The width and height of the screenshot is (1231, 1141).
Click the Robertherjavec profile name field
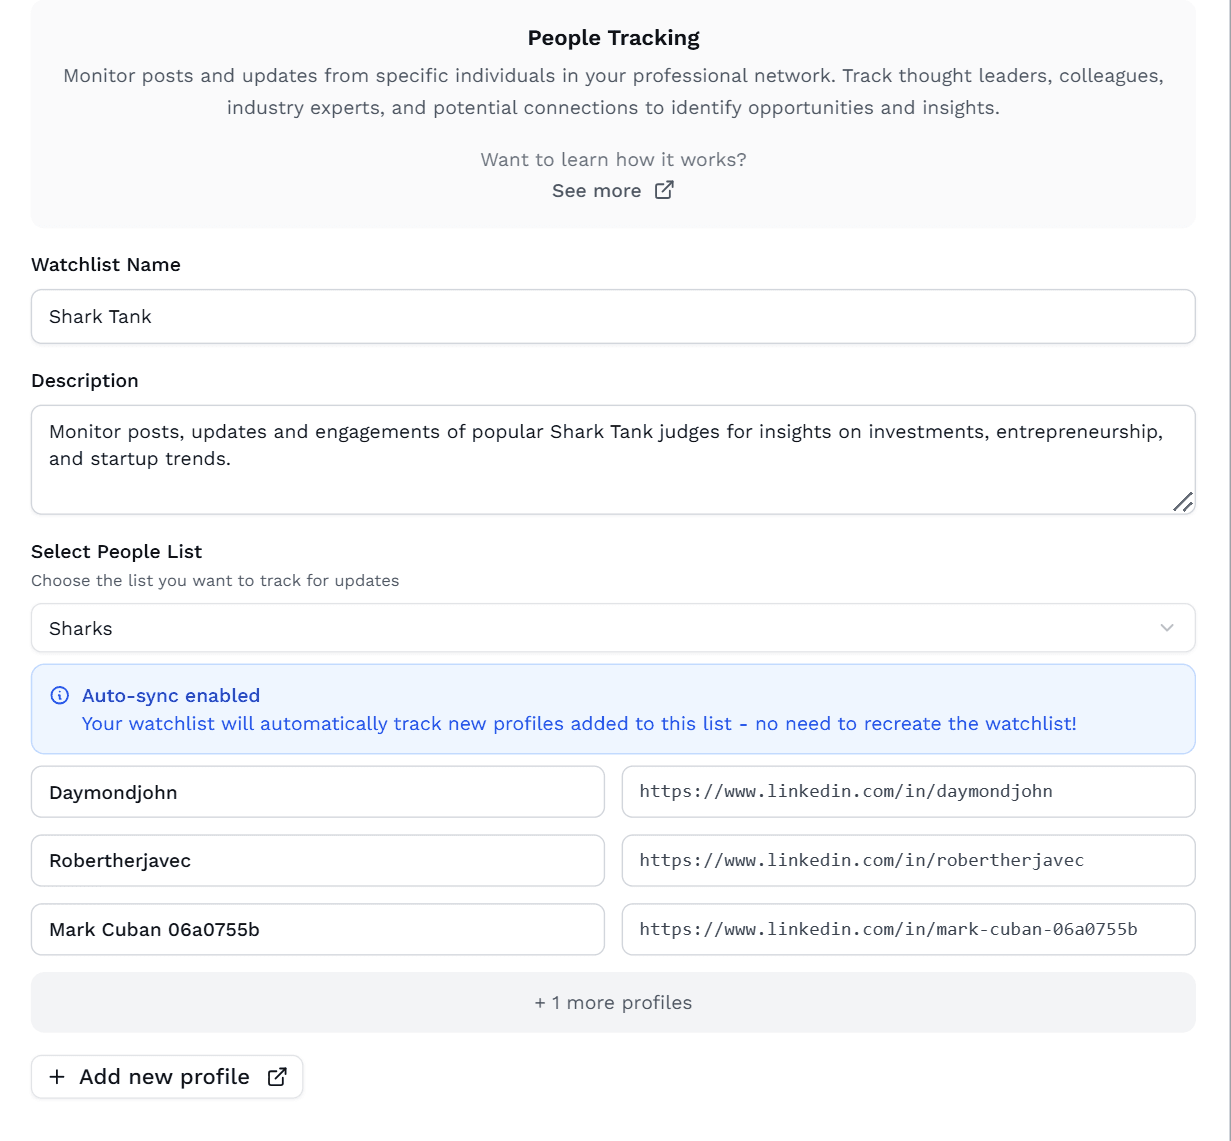click(317, 860)
